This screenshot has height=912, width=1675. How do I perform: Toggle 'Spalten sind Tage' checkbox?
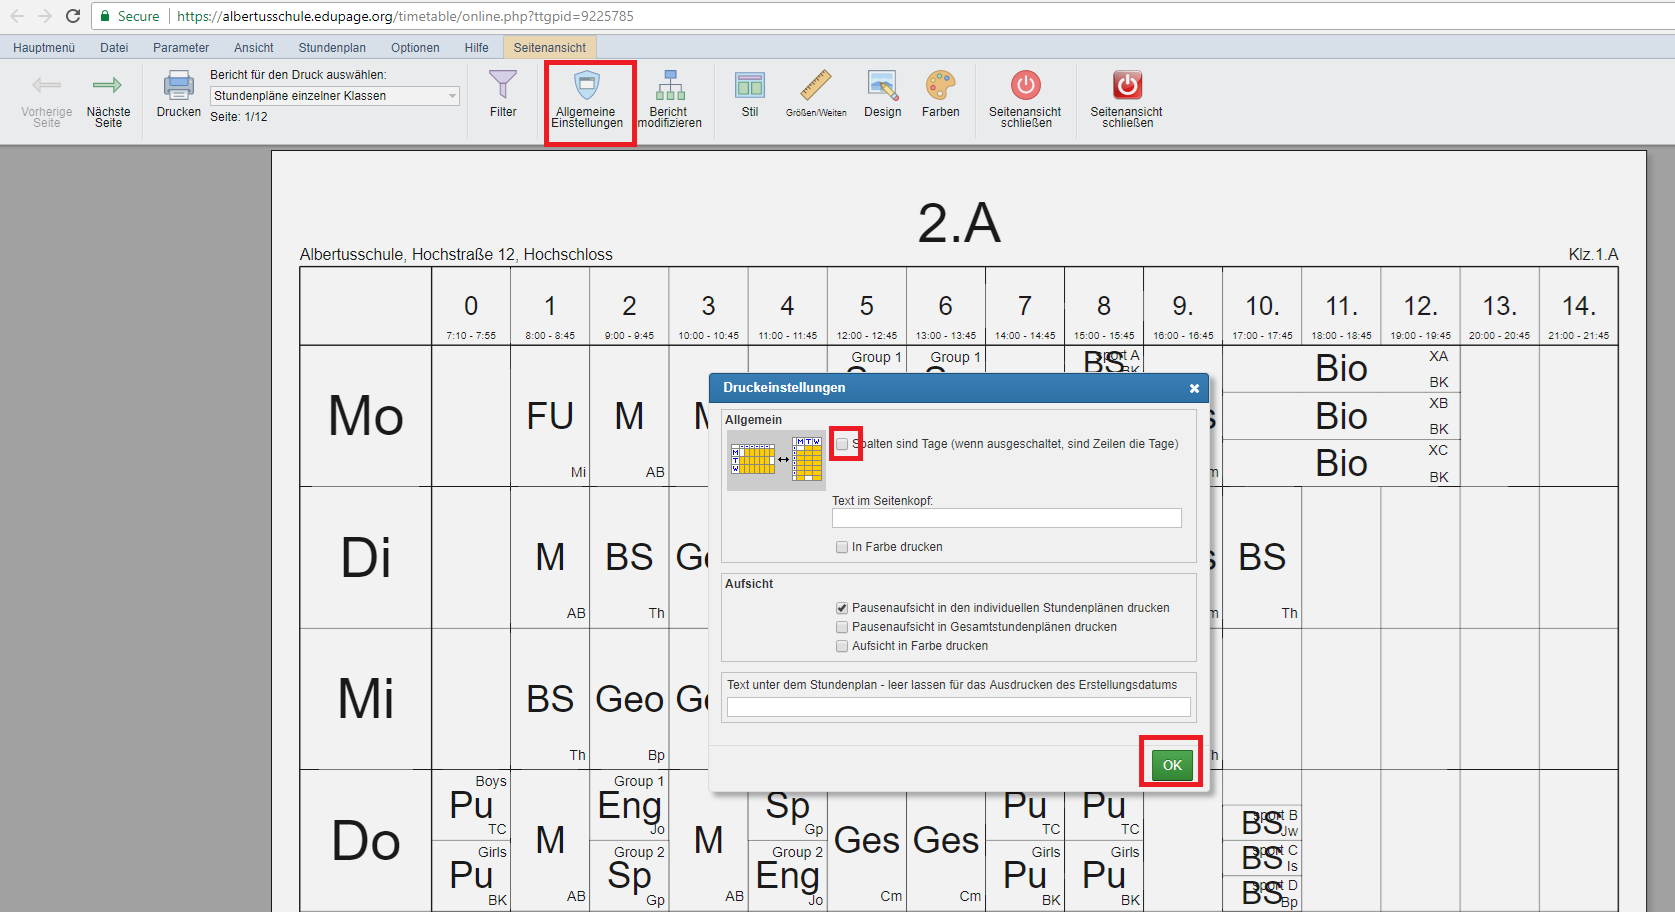(842, 444)
